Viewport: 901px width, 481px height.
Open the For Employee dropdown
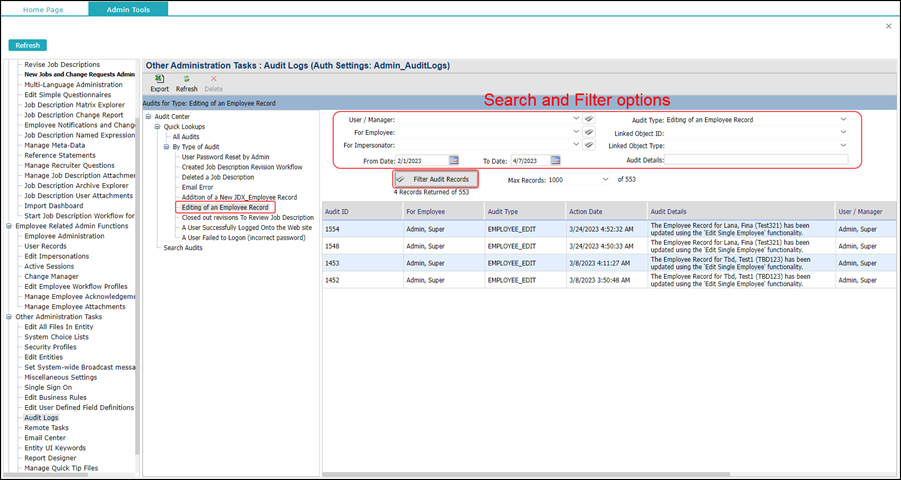[576, 132]
